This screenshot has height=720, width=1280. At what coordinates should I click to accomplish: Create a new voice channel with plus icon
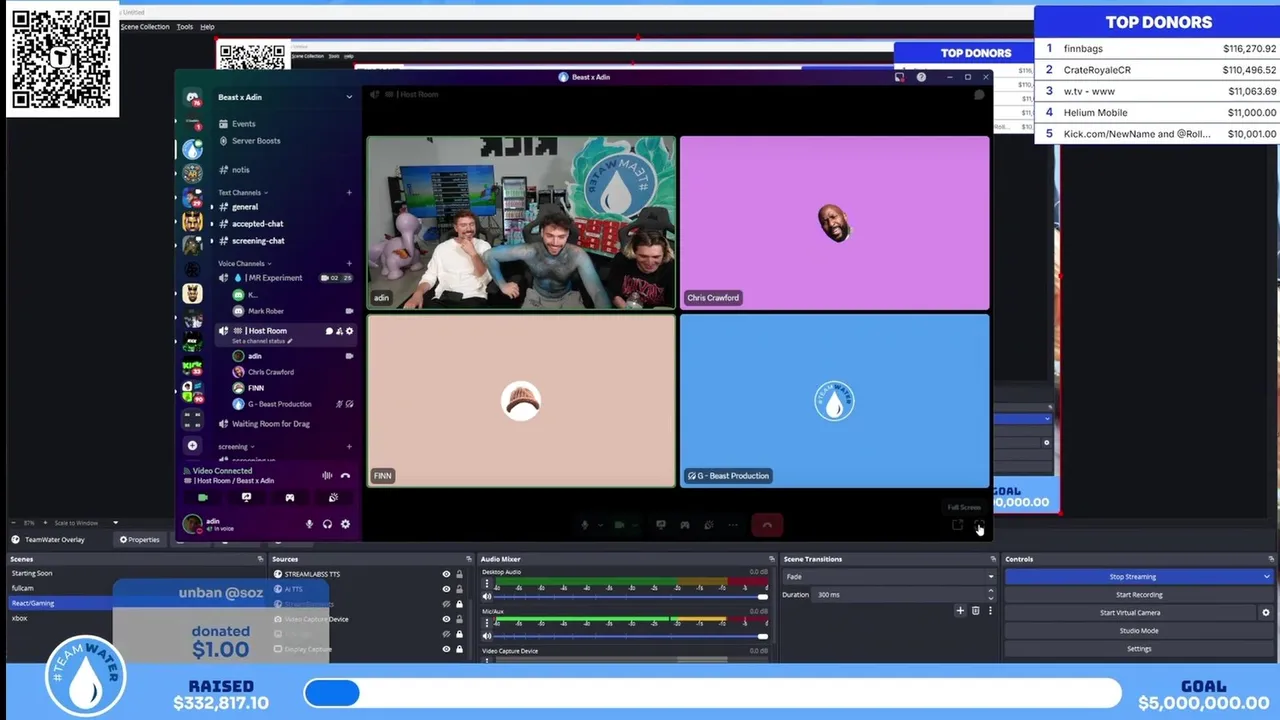click(x=349, y=263)
